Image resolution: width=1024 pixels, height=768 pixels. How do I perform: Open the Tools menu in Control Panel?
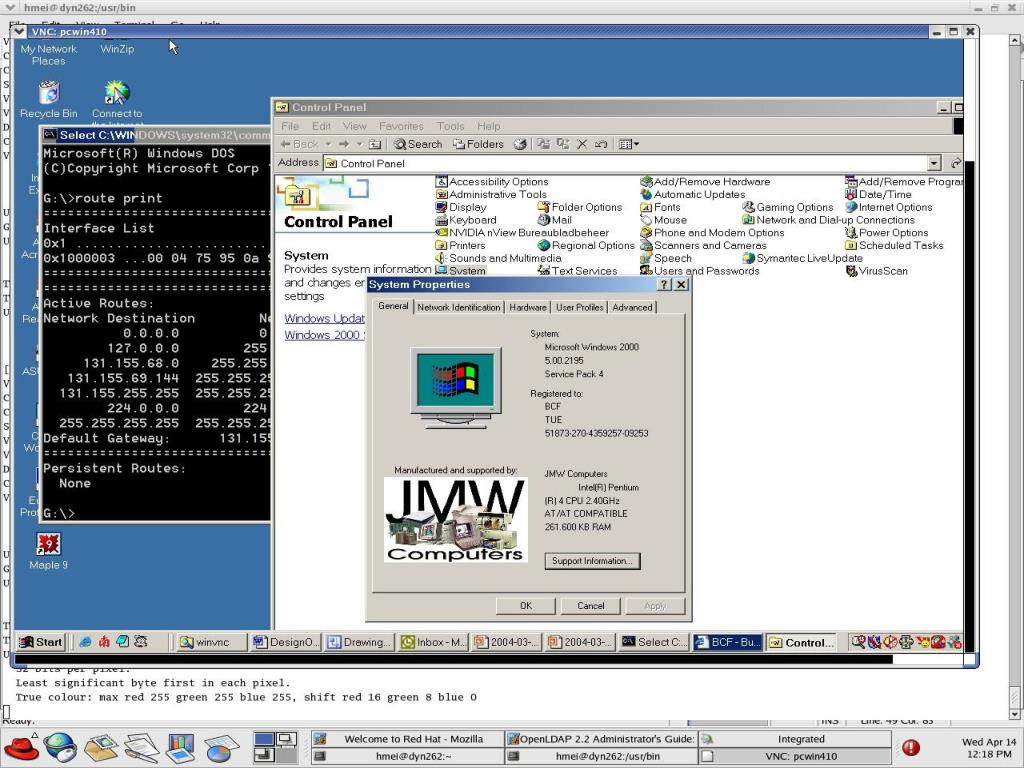[x=450, y=126]
